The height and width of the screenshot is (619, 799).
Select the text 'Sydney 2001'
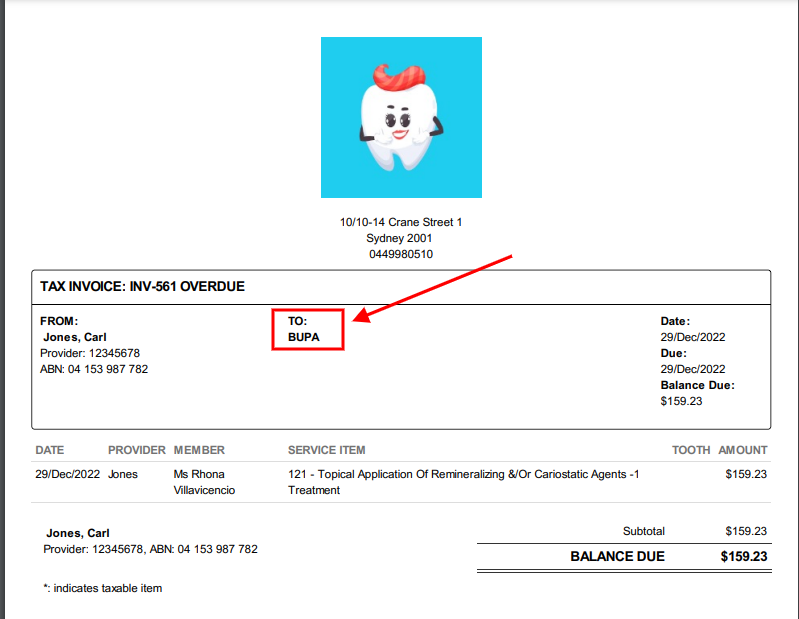tap(399, 238)
